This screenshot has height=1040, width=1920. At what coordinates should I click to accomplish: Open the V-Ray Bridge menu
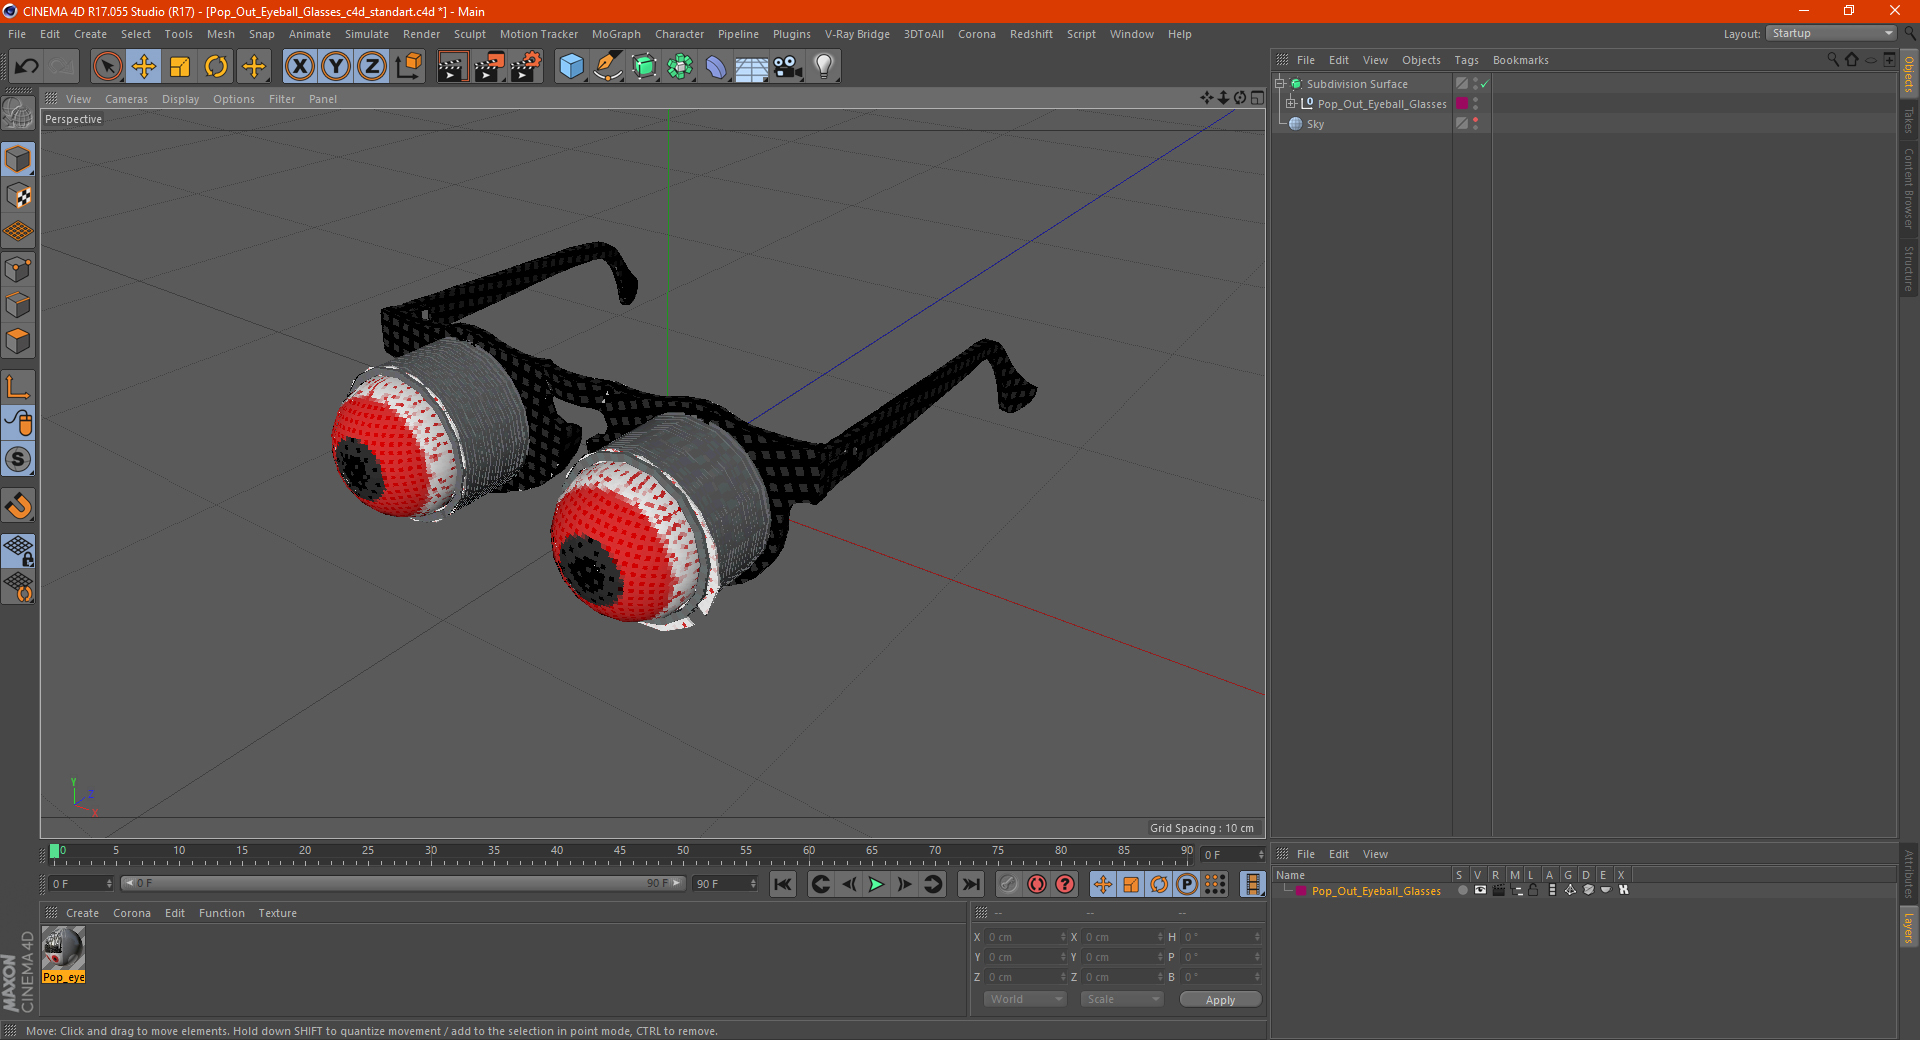[x=857, y=34]
